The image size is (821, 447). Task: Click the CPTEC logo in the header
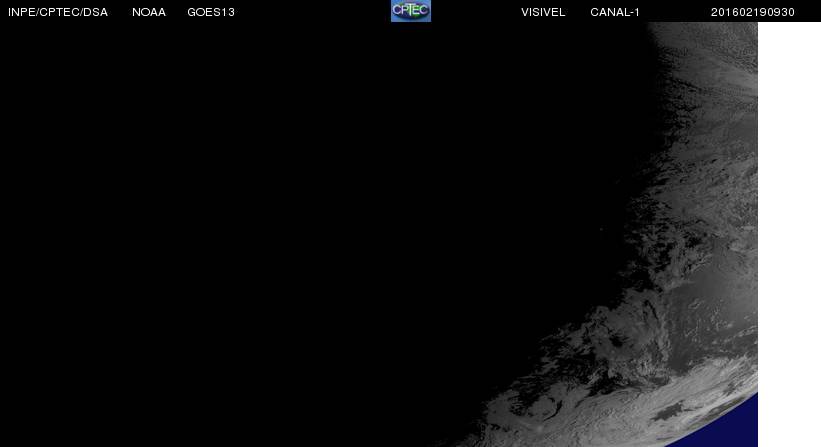pyautogui.click(x=411, y=10)
